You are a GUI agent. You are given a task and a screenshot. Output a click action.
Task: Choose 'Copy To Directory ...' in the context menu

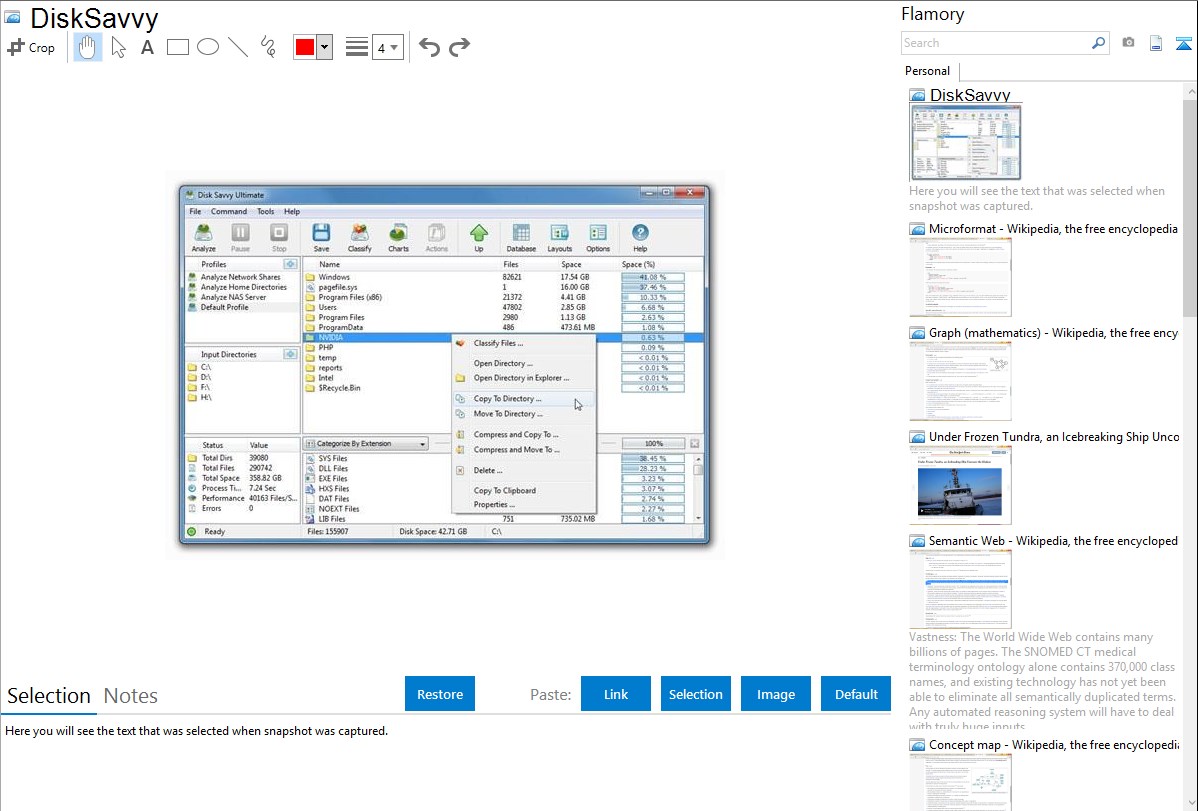(x=524, y=398)
